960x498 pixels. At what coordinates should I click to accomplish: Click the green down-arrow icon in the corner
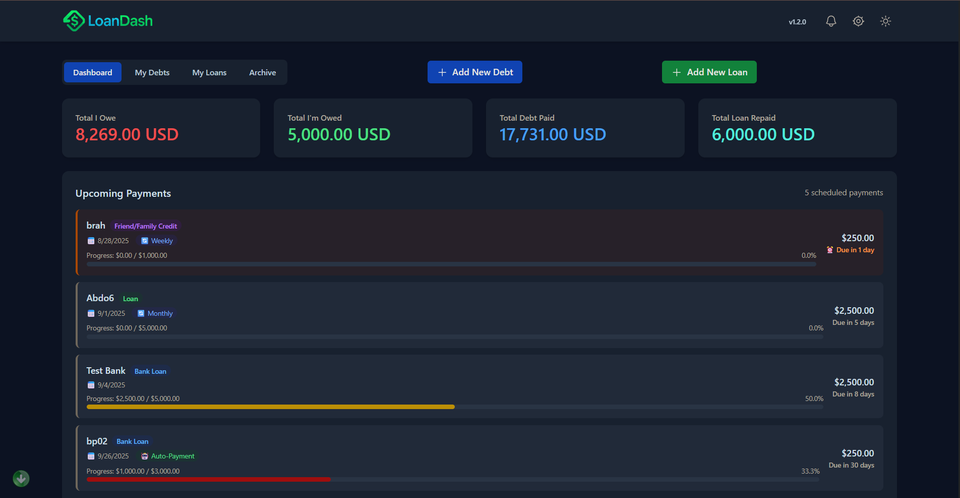point(21,479)
